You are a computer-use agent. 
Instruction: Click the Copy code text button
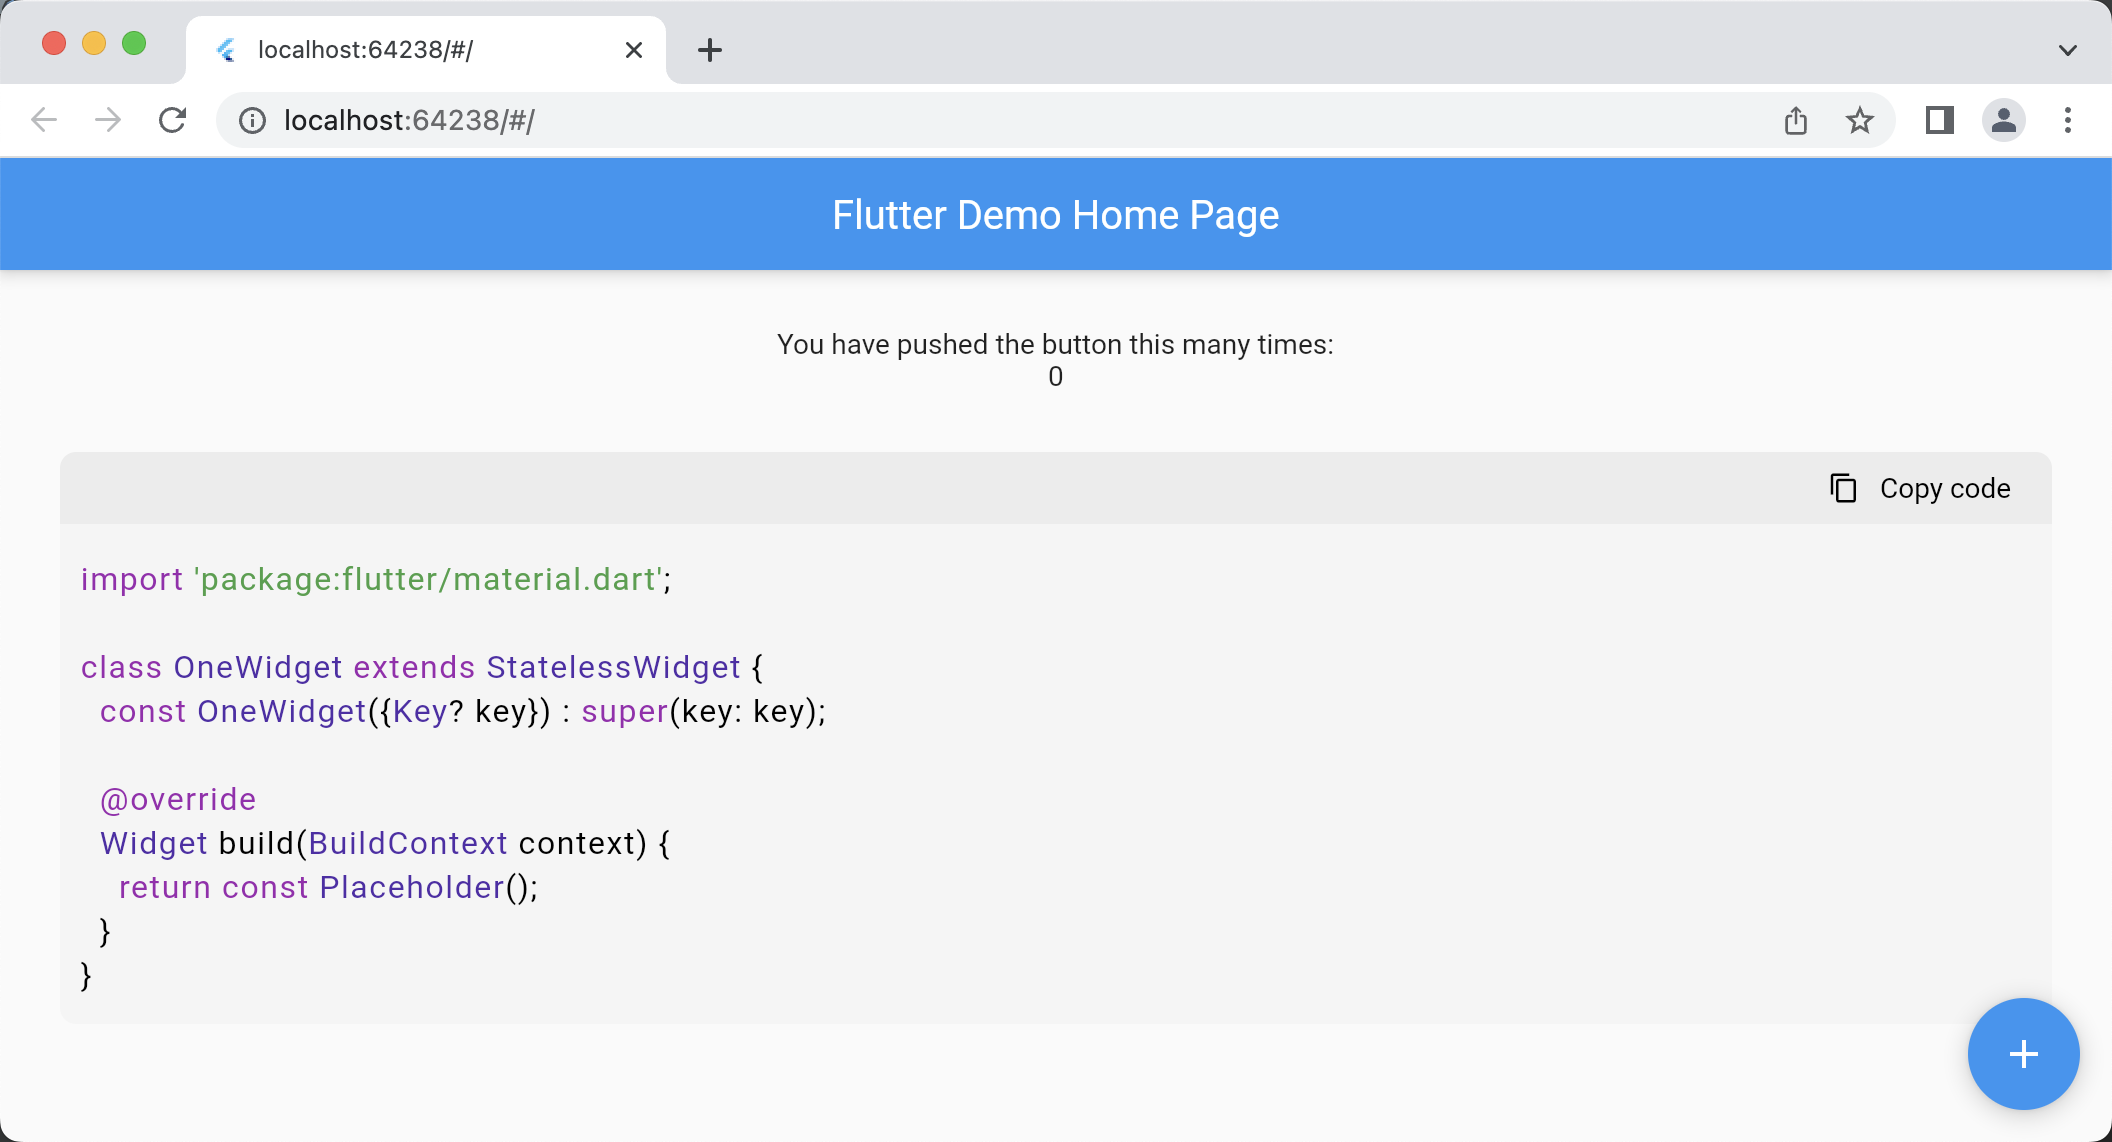click(x=1944, y=488)
